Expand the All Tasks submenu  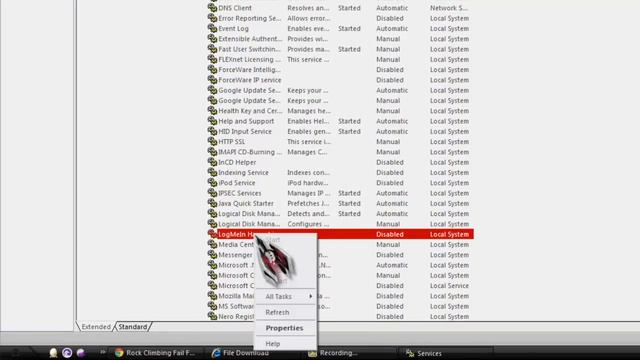point(285,296)
